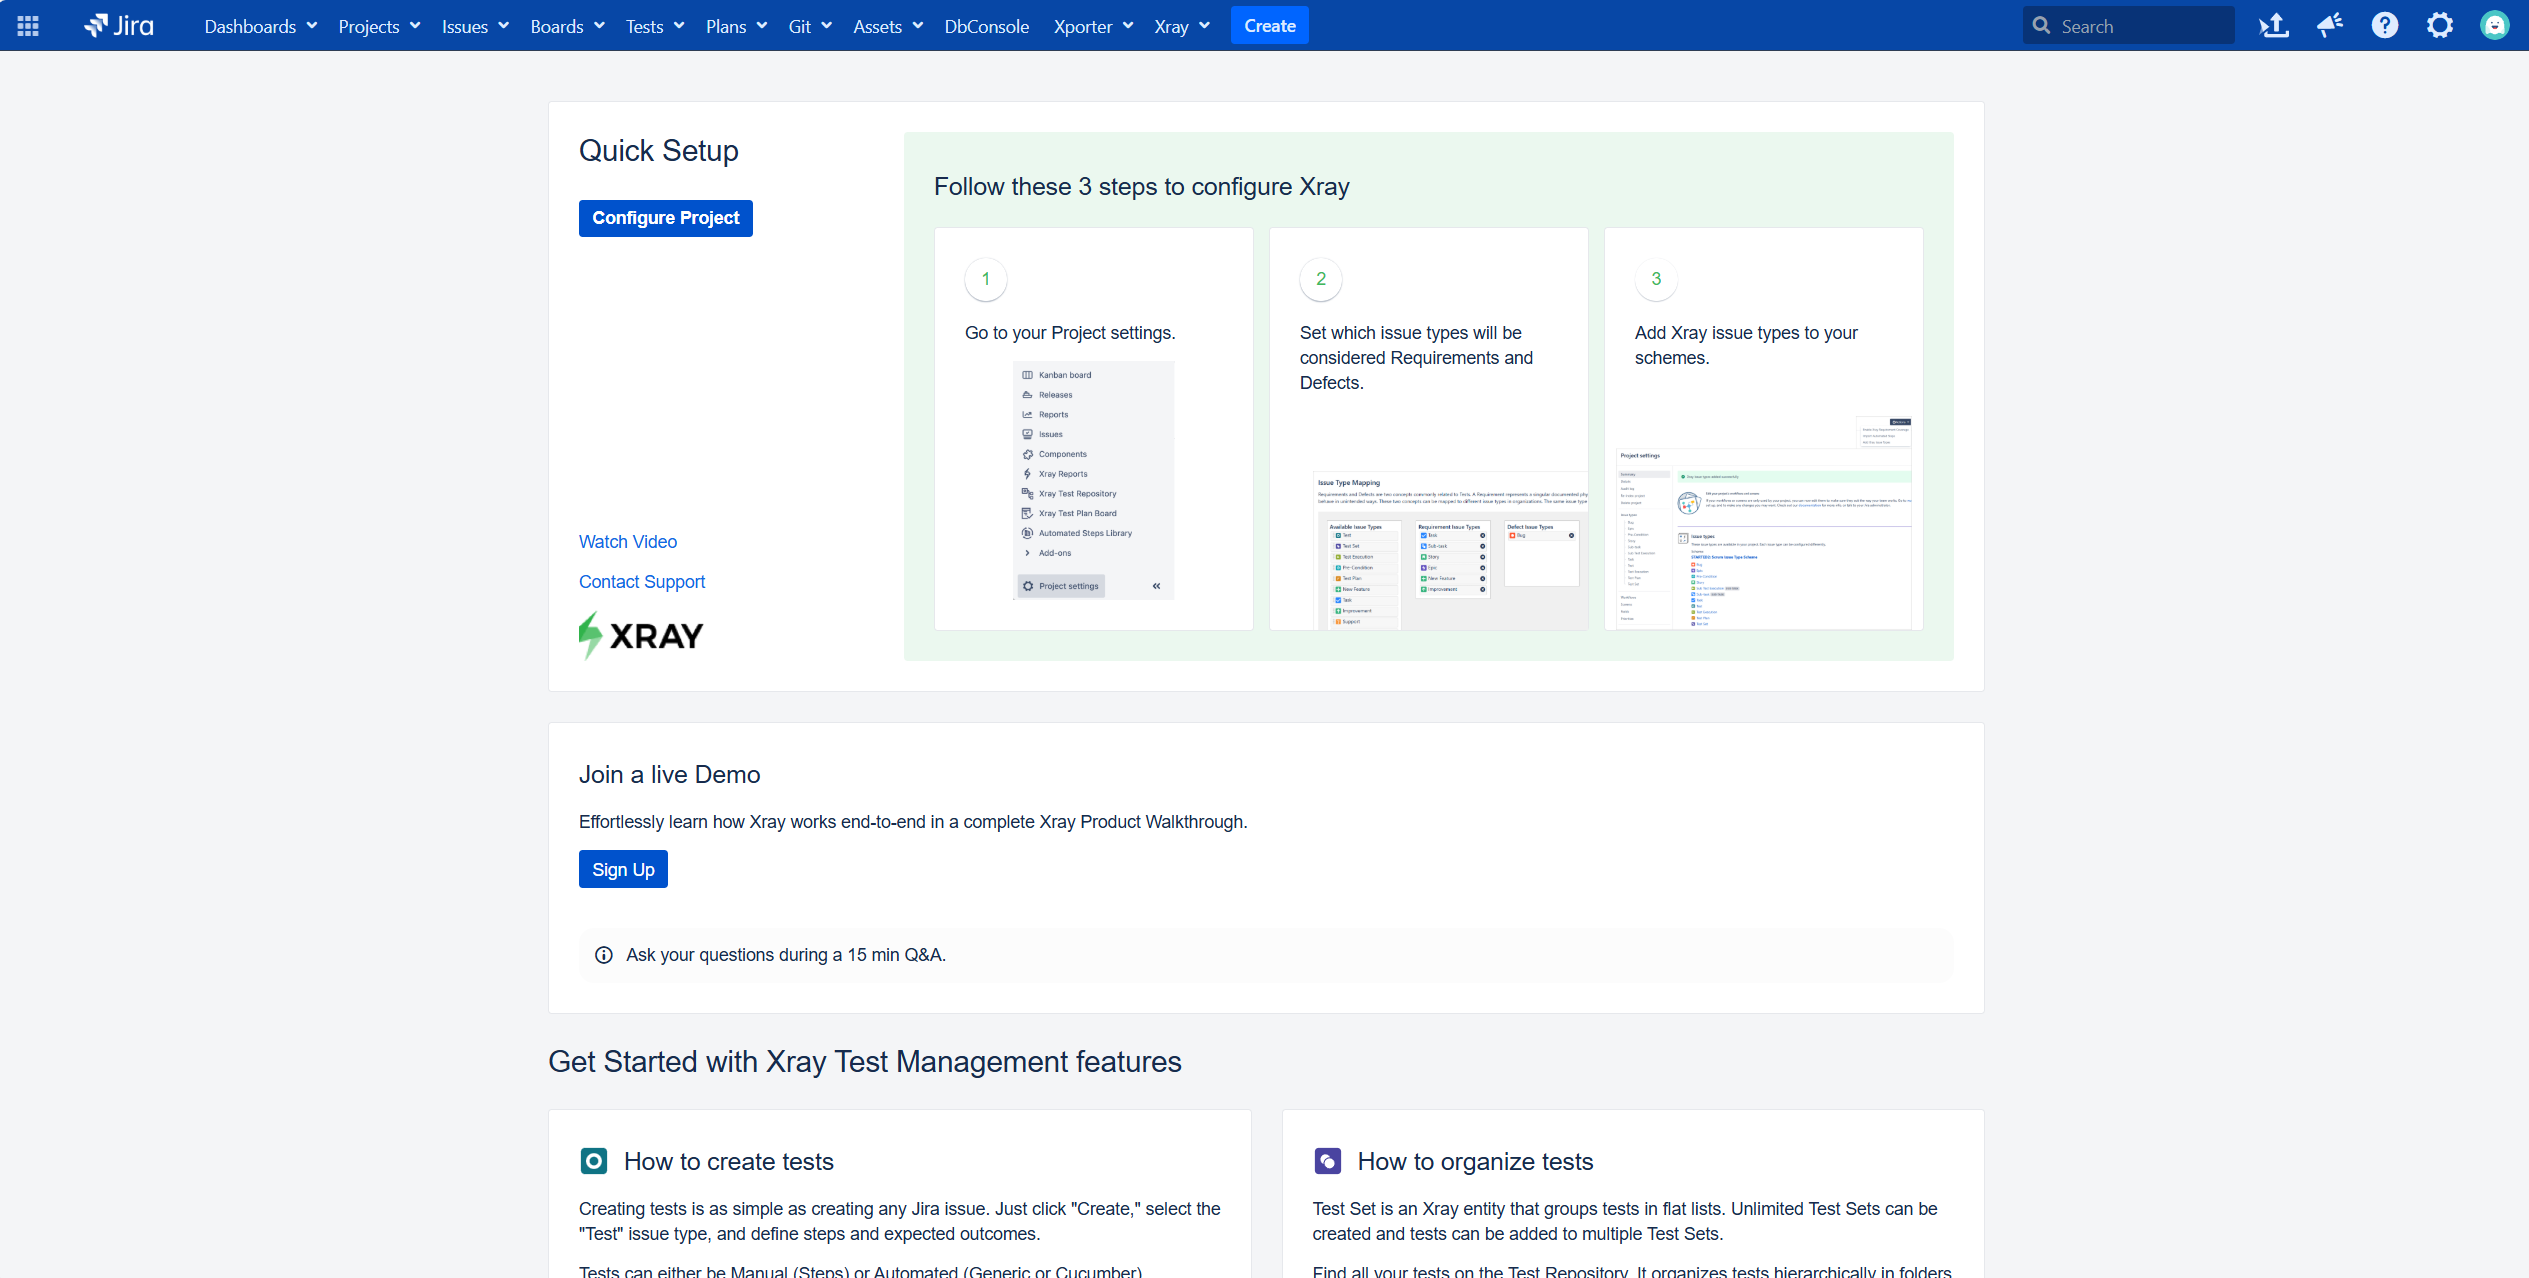Click 'Ask your questions during a 15 min Q&A.' text
The height and width of the screenshot is (1278, 2529).
[786, 955]
